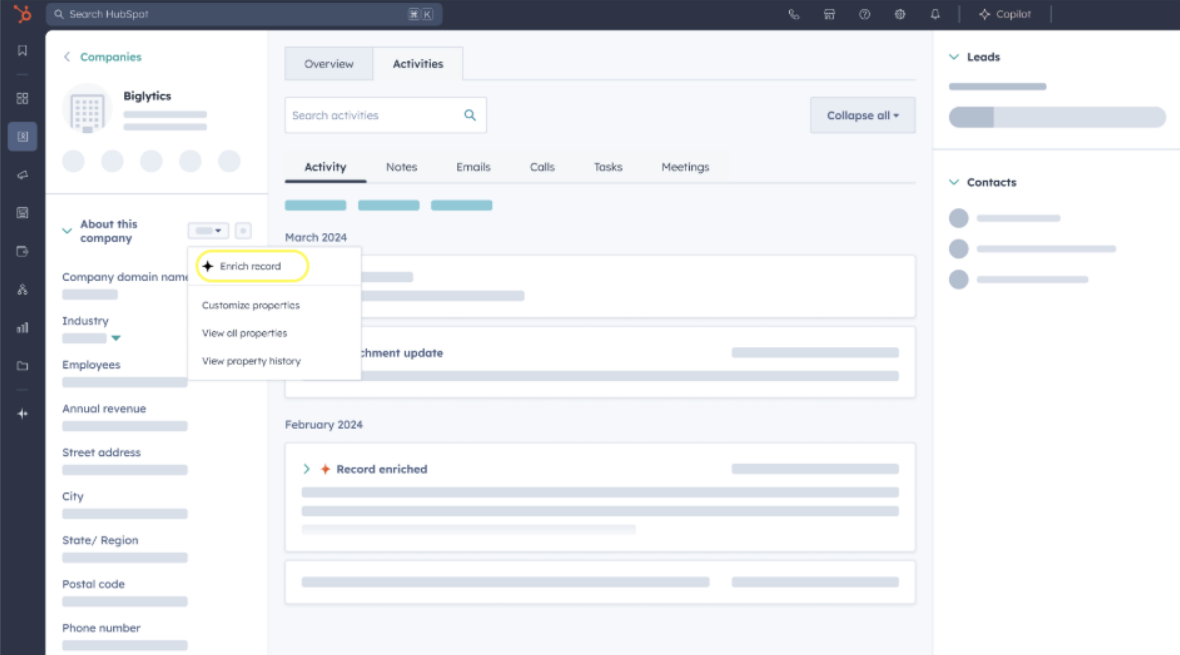This screenshot has width=1180, height=655.
Task: Click the Postal code property value field
Action: (x=125, y=602)
